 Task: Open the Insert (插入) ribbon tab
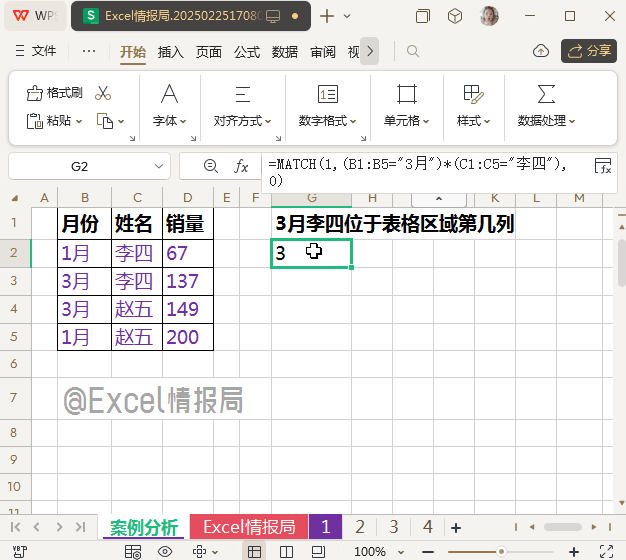pos(171,51)
